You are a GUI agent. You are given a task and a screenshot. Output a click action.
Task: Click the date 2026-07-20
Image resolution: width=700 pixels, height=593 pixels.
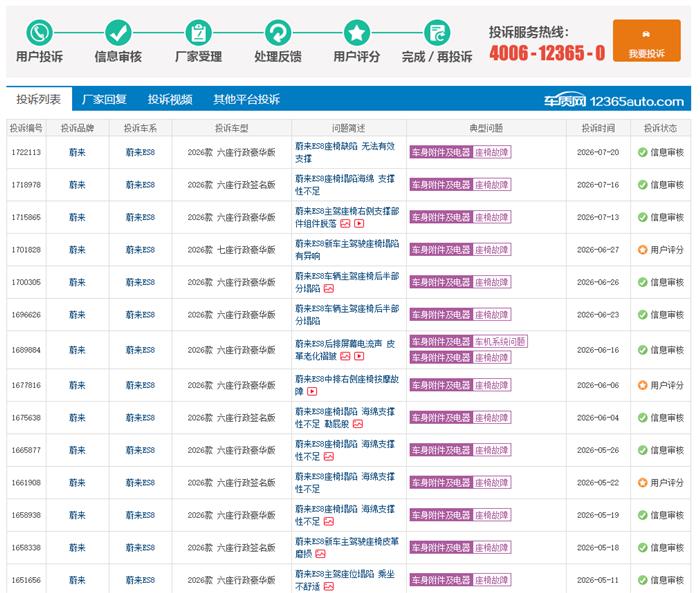tap(598, 152)
